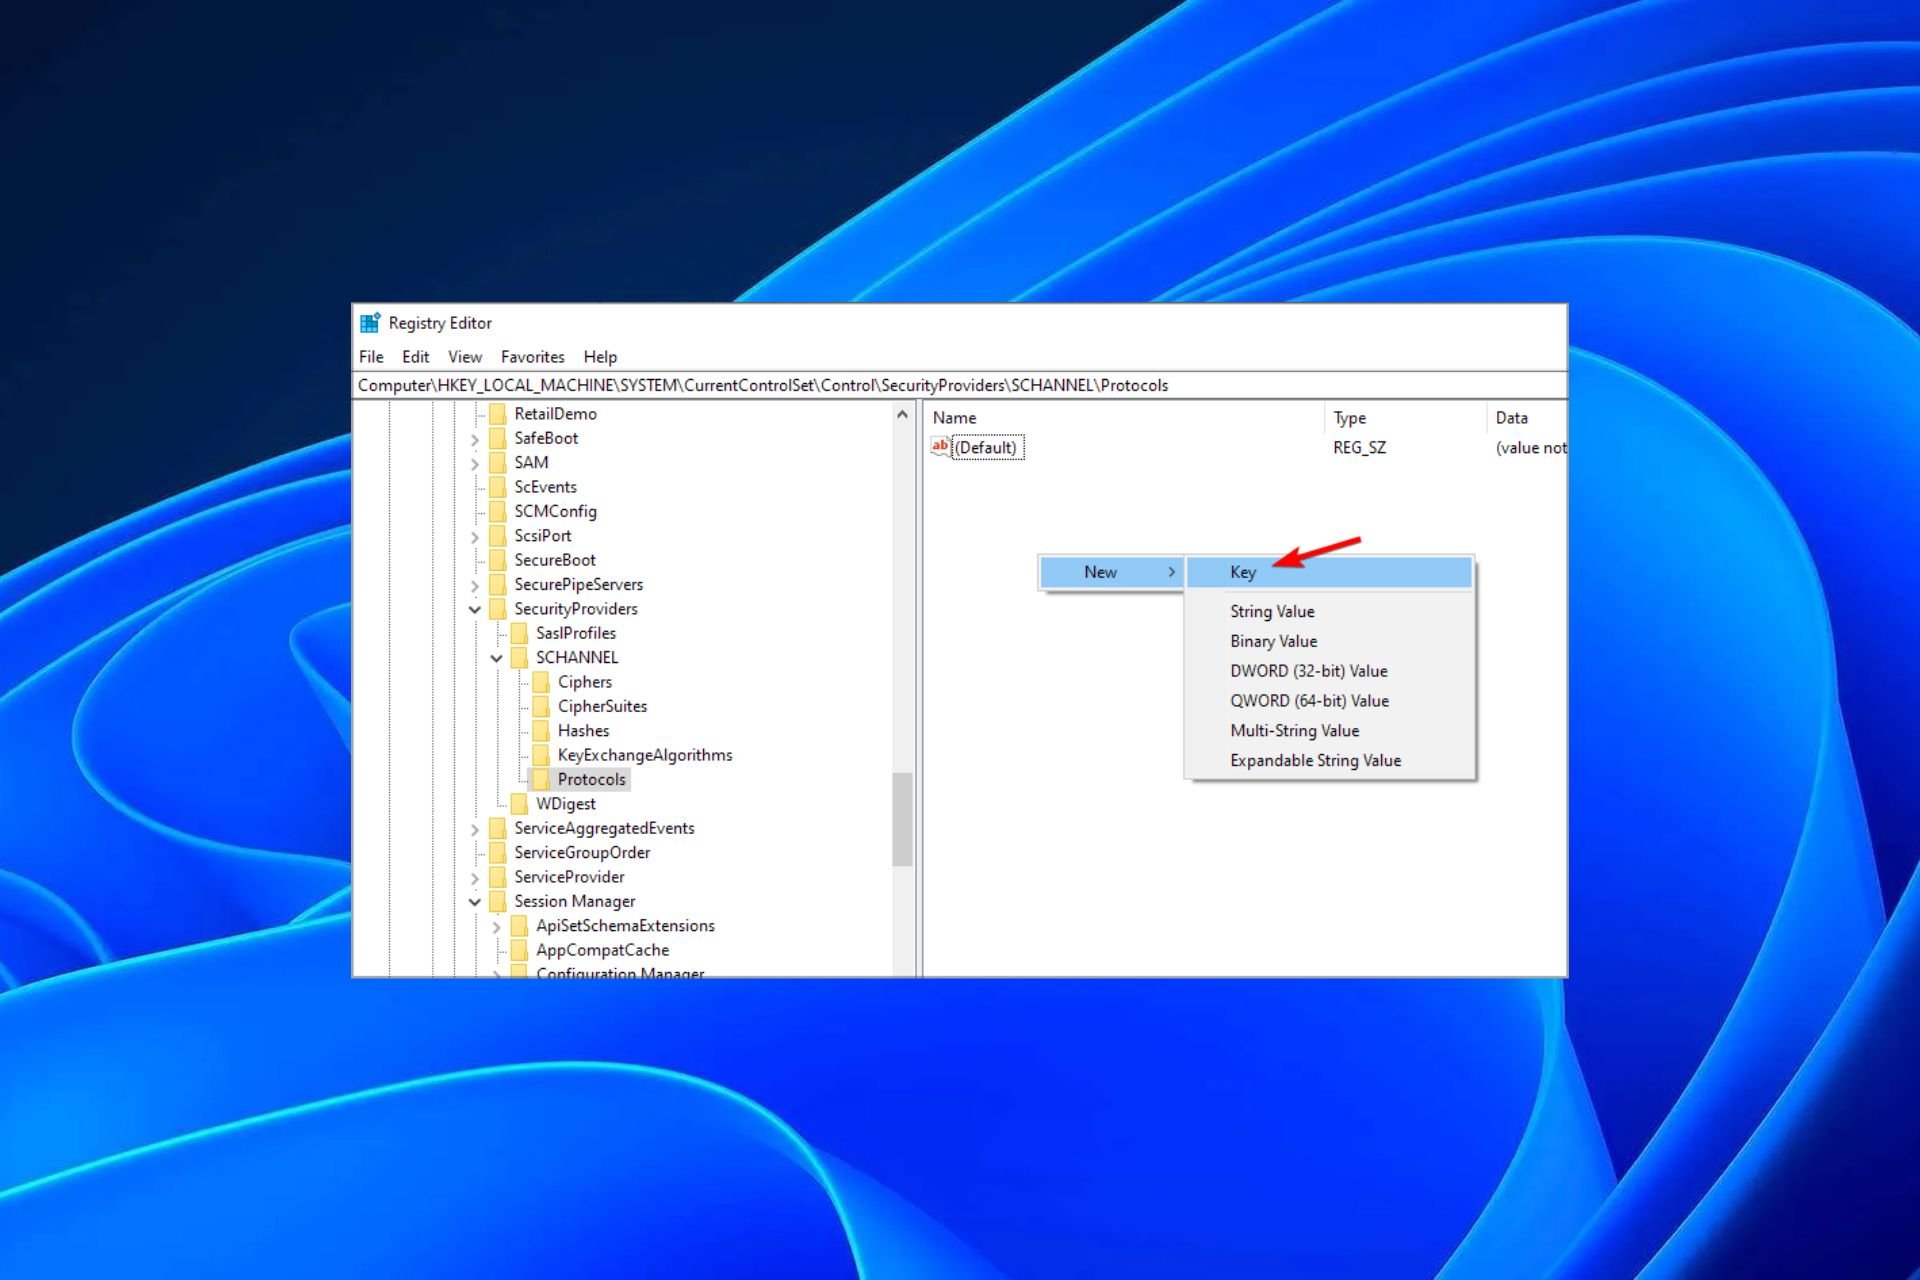This screenshot has height=1280, width=1920.
Task: Click the SaslProfiles folder icon
Action: (519, 633)
